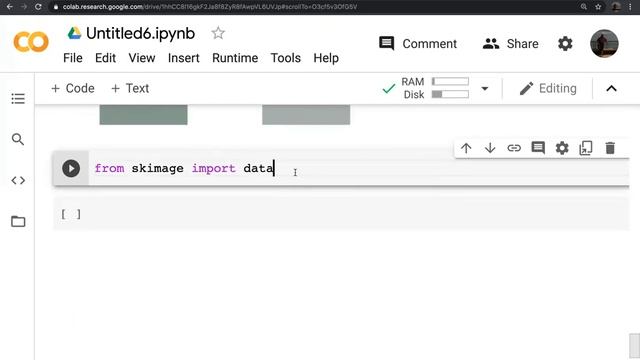Star the Untitled6.ipynb notebook

pos(218,33)
